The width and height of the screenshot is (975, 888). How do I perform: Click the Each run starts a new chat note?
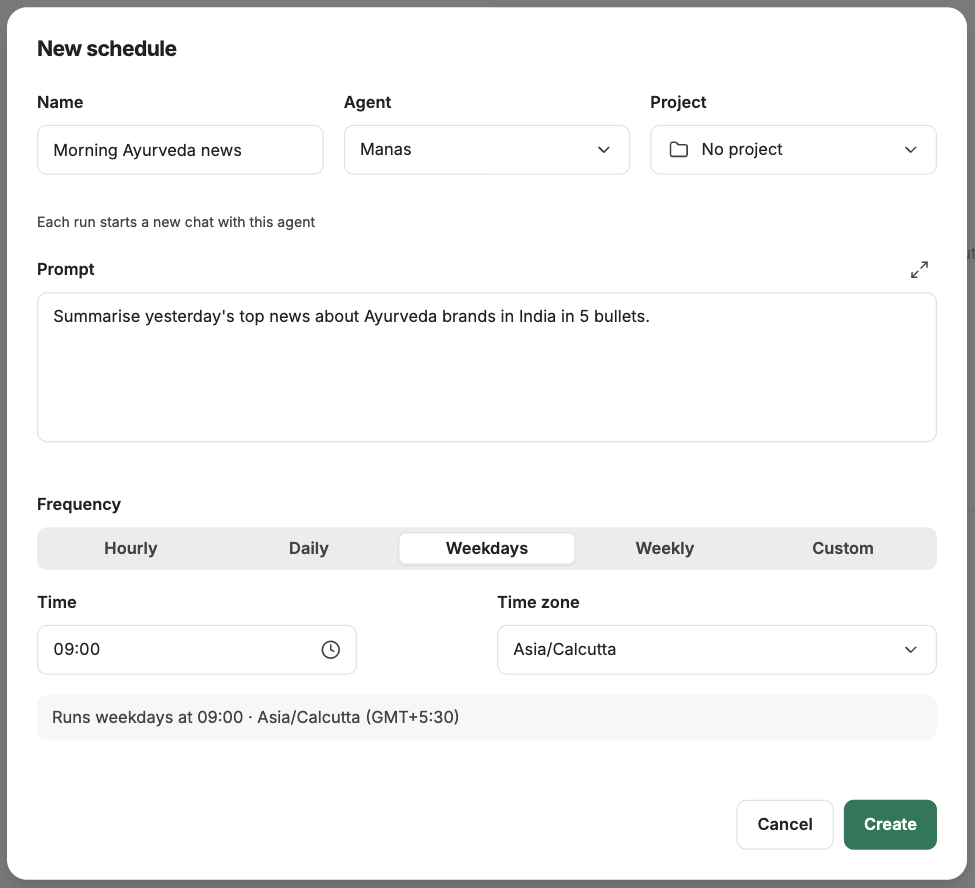(176, 222)
